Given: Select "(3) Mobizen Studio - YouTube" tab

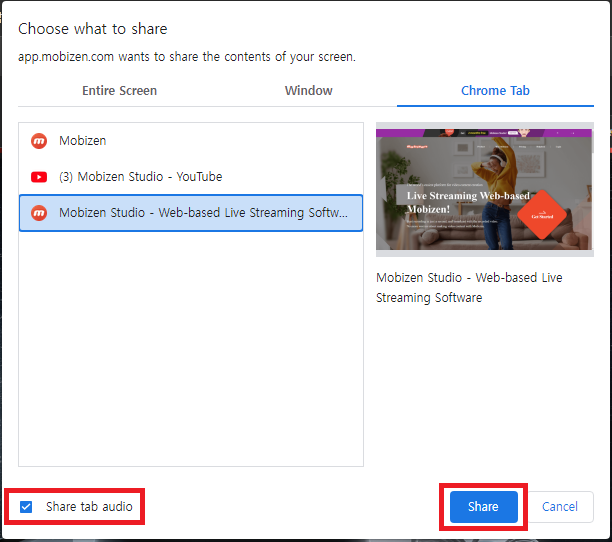Looking at the screenshot, I should 191,176.
